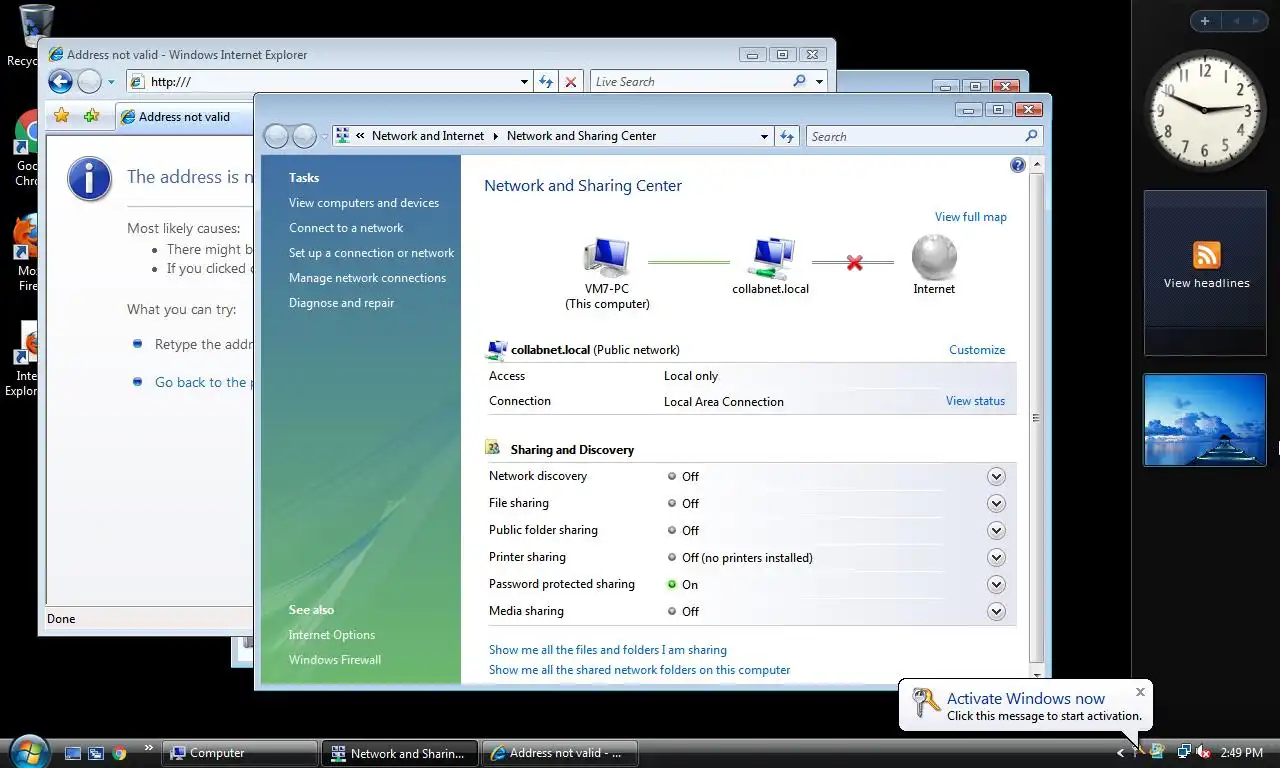
Task: Click the refresh button beside the breadcrumb bar
Action: point(787,136)
